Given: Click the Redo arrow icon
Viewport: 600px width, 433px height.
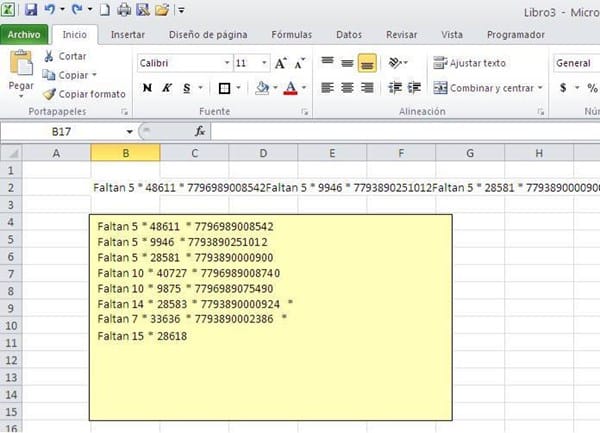Looking at the screenshot, I should click(x=78, y=9).
